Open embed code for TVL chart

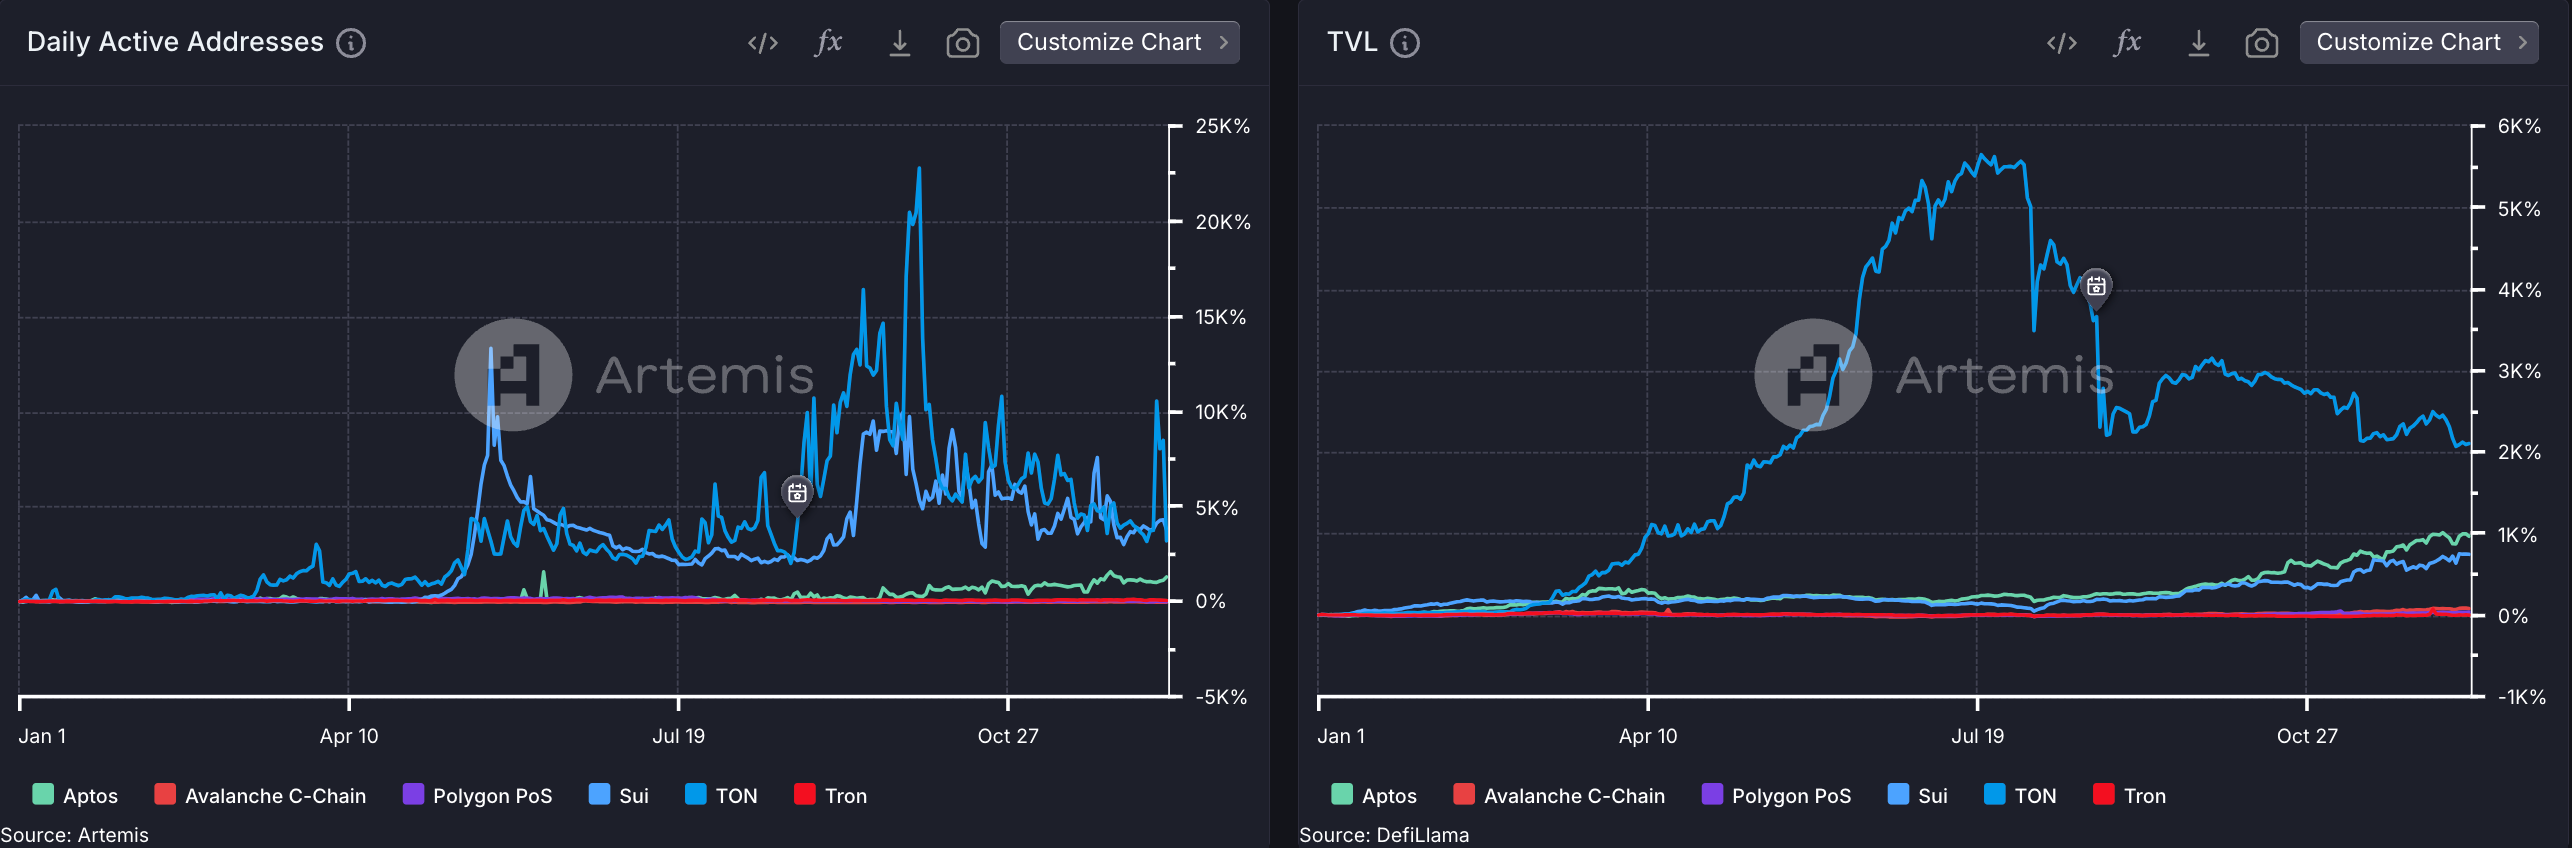(x=2061, y=43)
